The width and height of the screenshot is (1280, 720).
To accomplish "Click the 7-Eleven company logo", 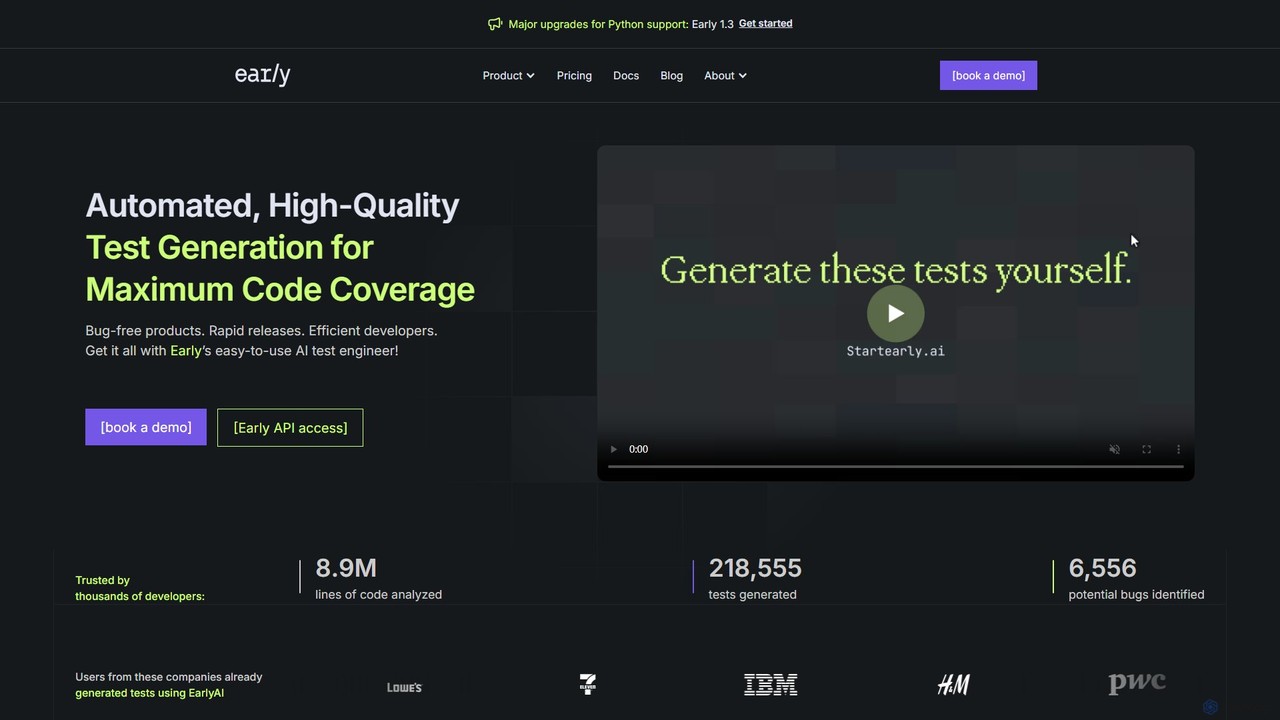I will [588, 684].
